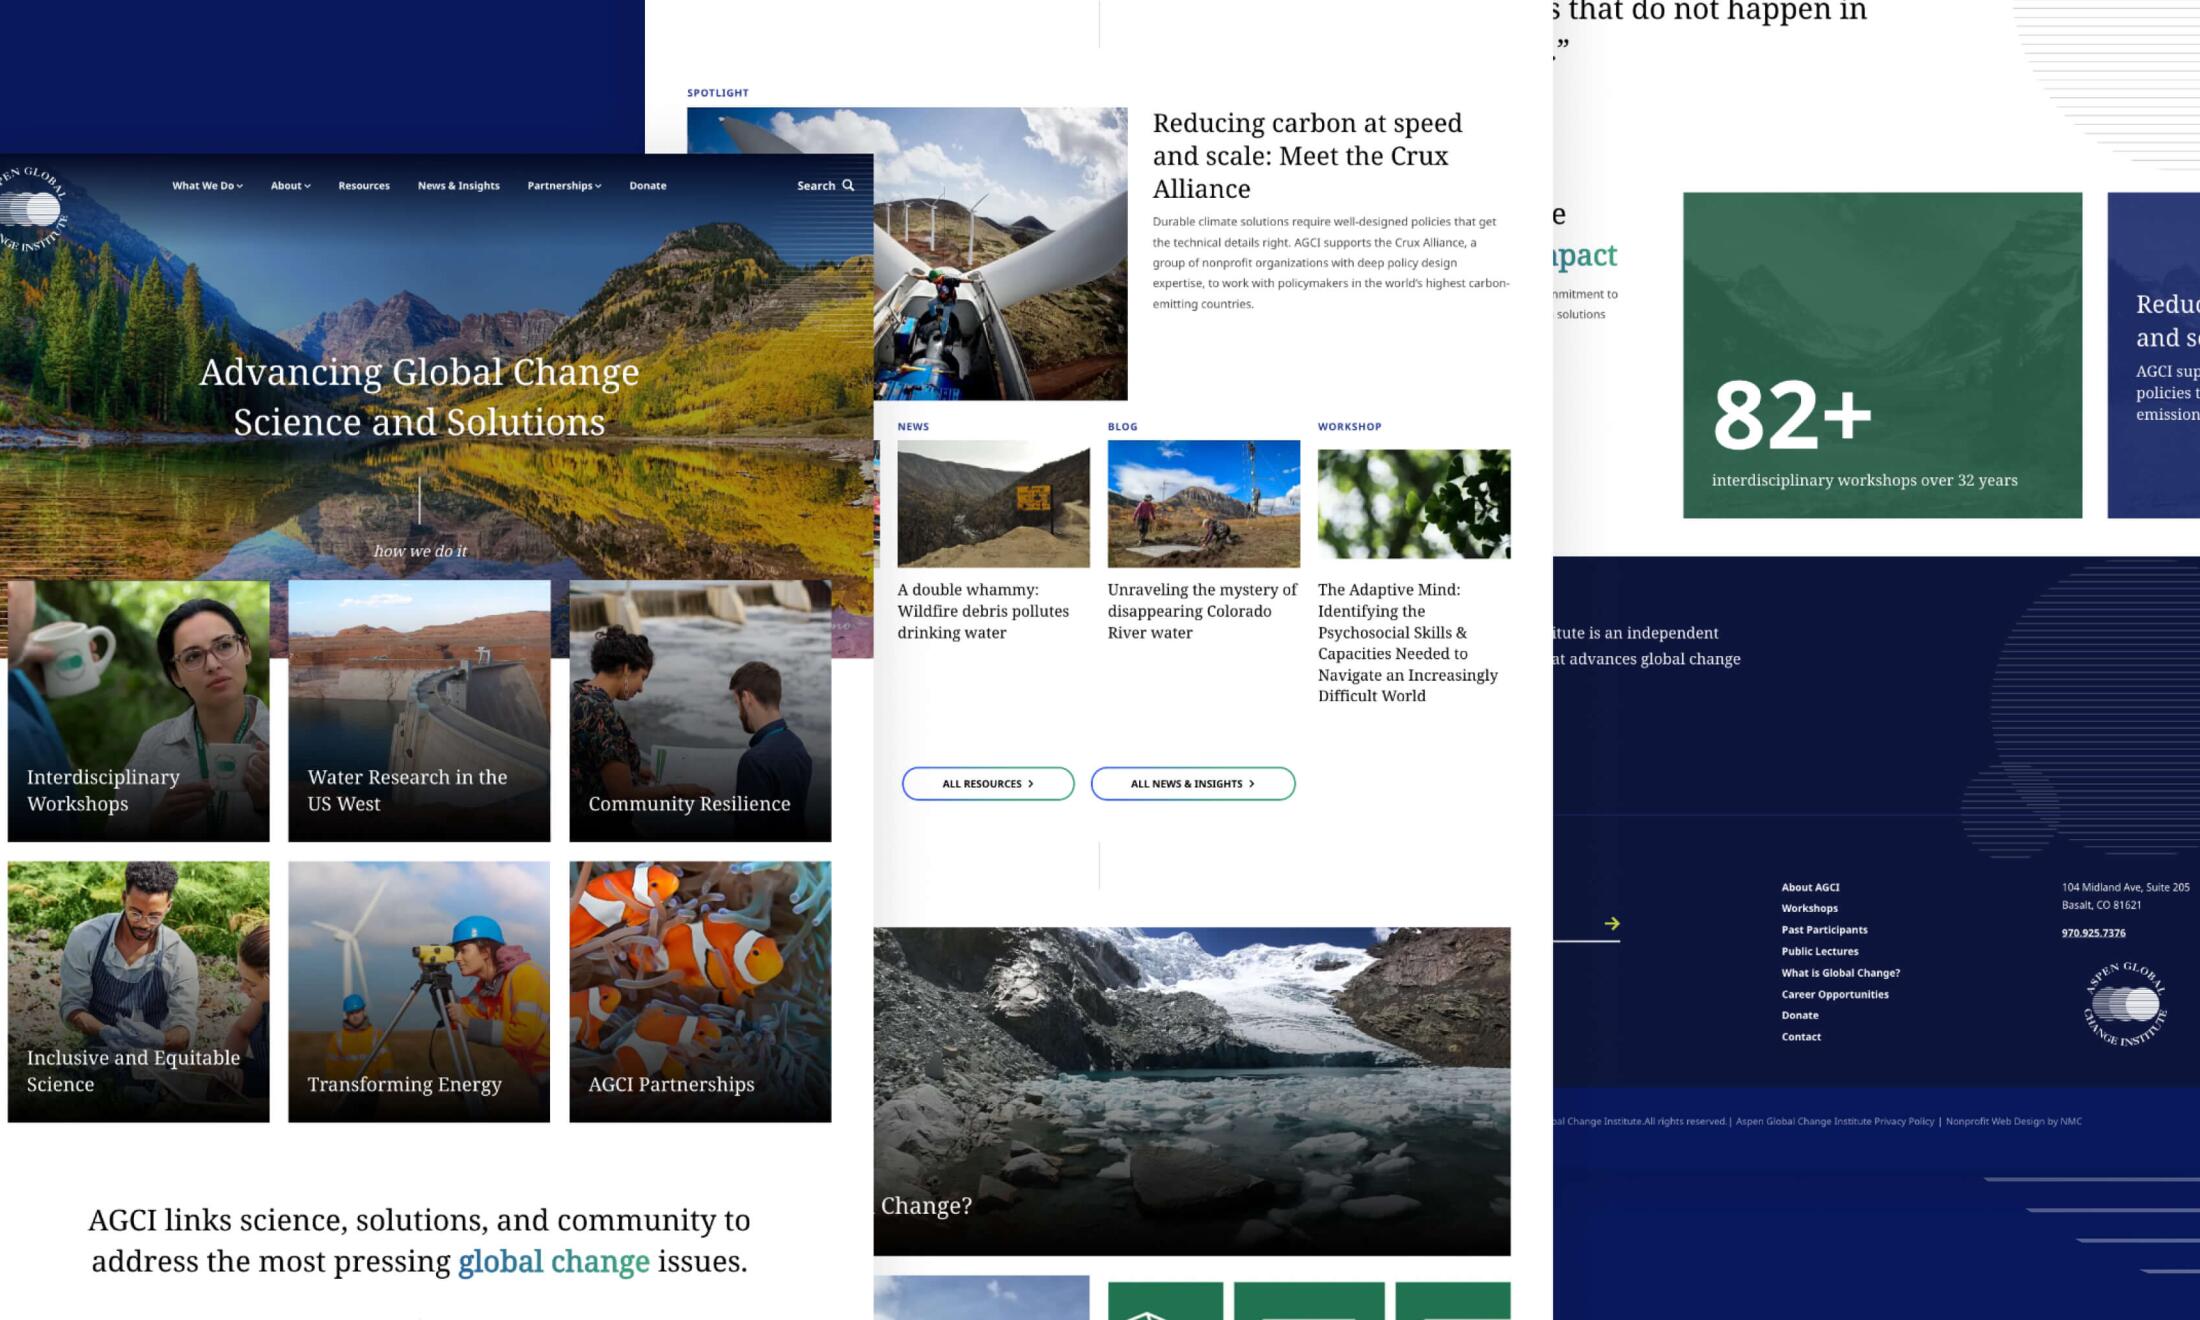This screenshot has height=1320, width=2200.
Task: Click the '104 Midland Ave, Suite 205' address
Action: point(2125,887)
